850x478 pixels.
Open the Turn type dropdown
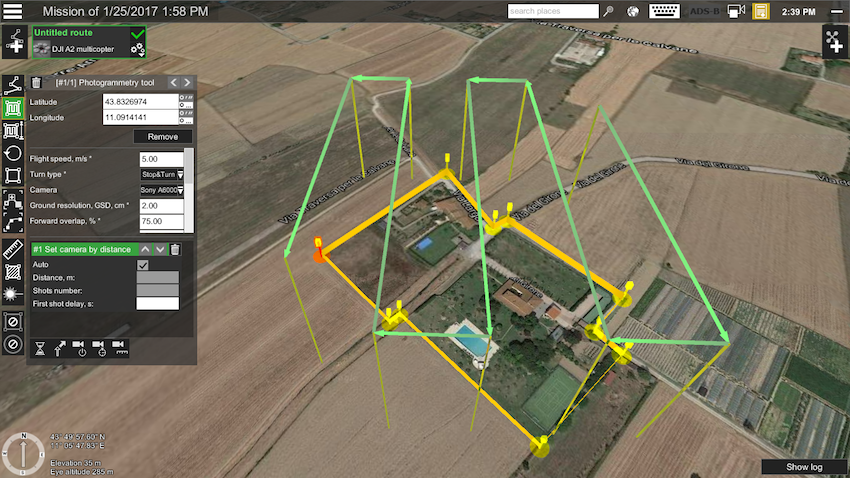pos(162,175)
